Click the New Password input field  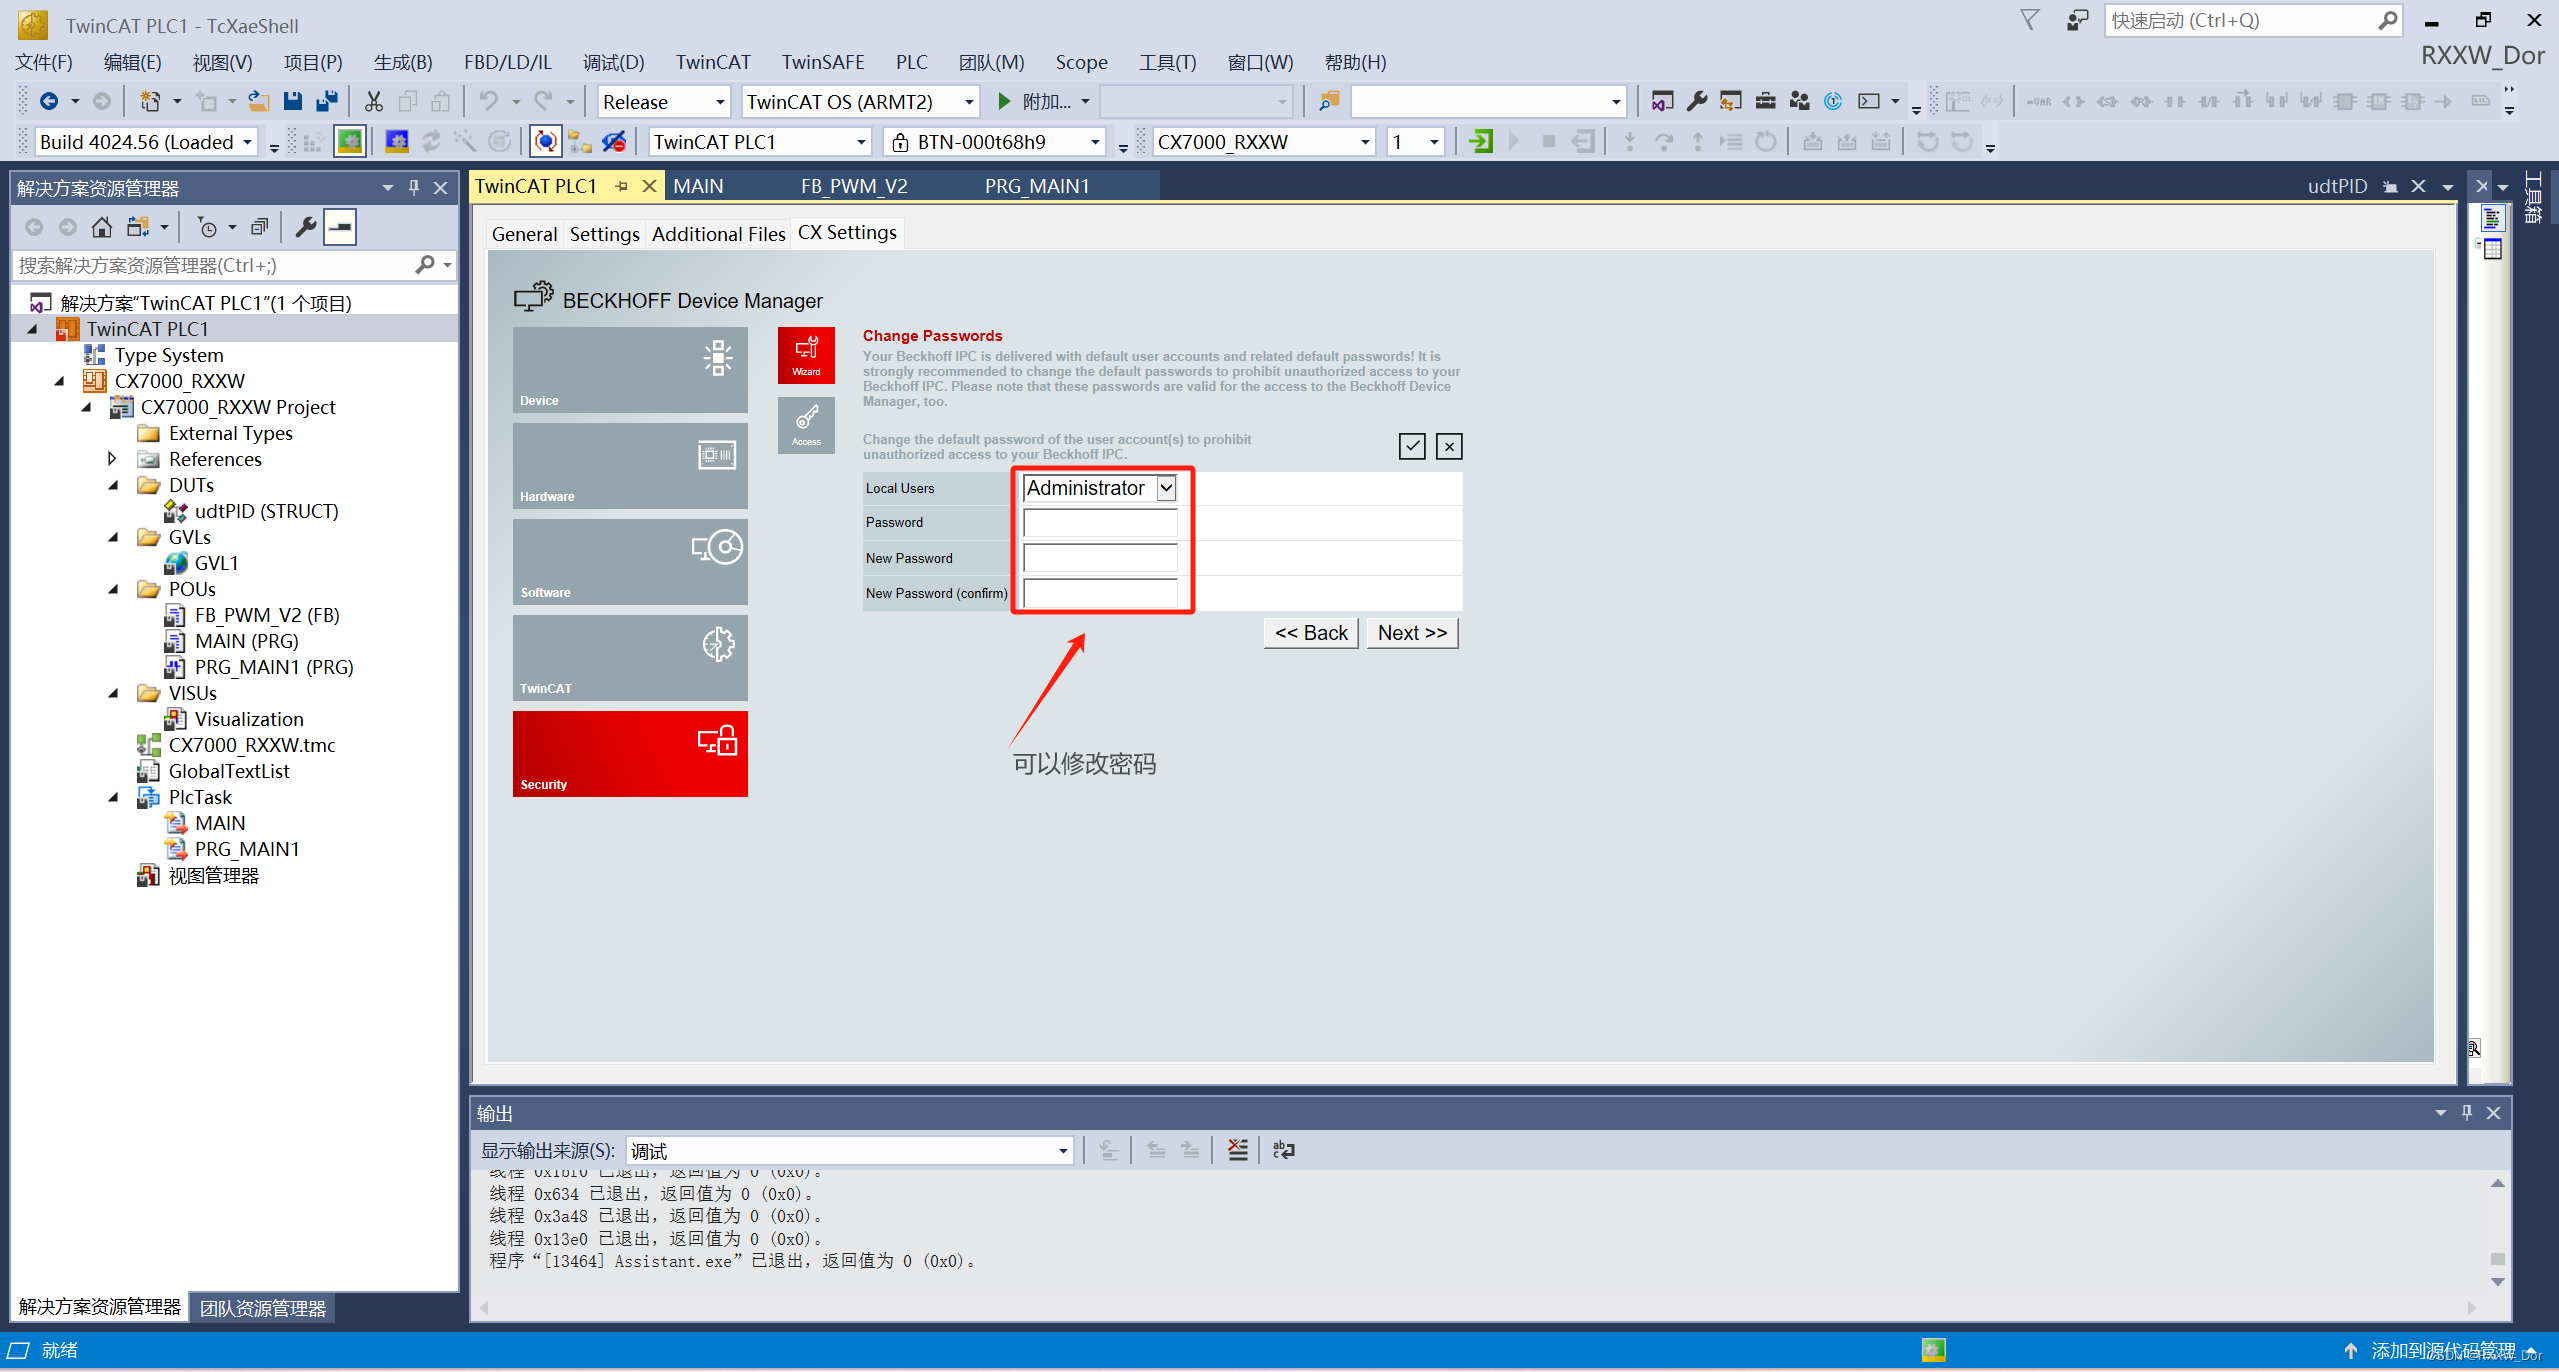click(x=1100, y=558)
